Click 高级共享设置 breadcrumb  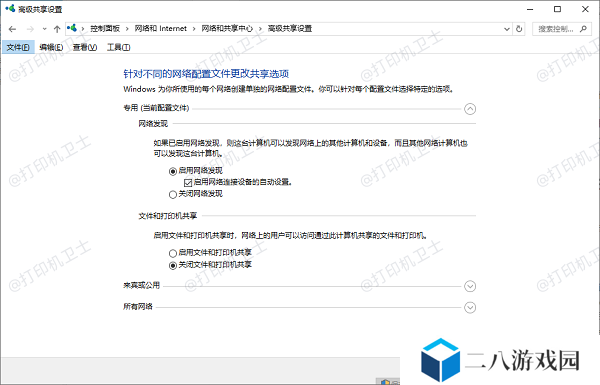290,29
